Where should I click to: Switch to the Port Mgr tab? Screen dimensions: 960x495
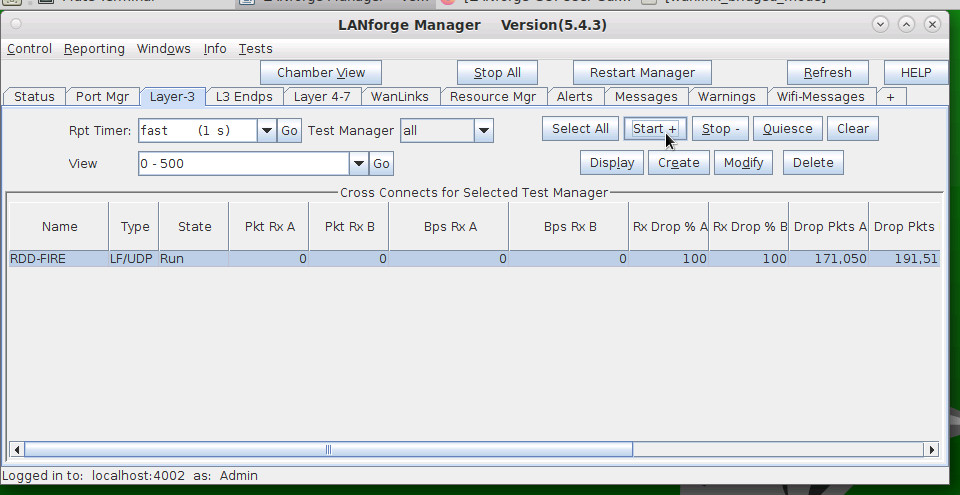point(102,97)
